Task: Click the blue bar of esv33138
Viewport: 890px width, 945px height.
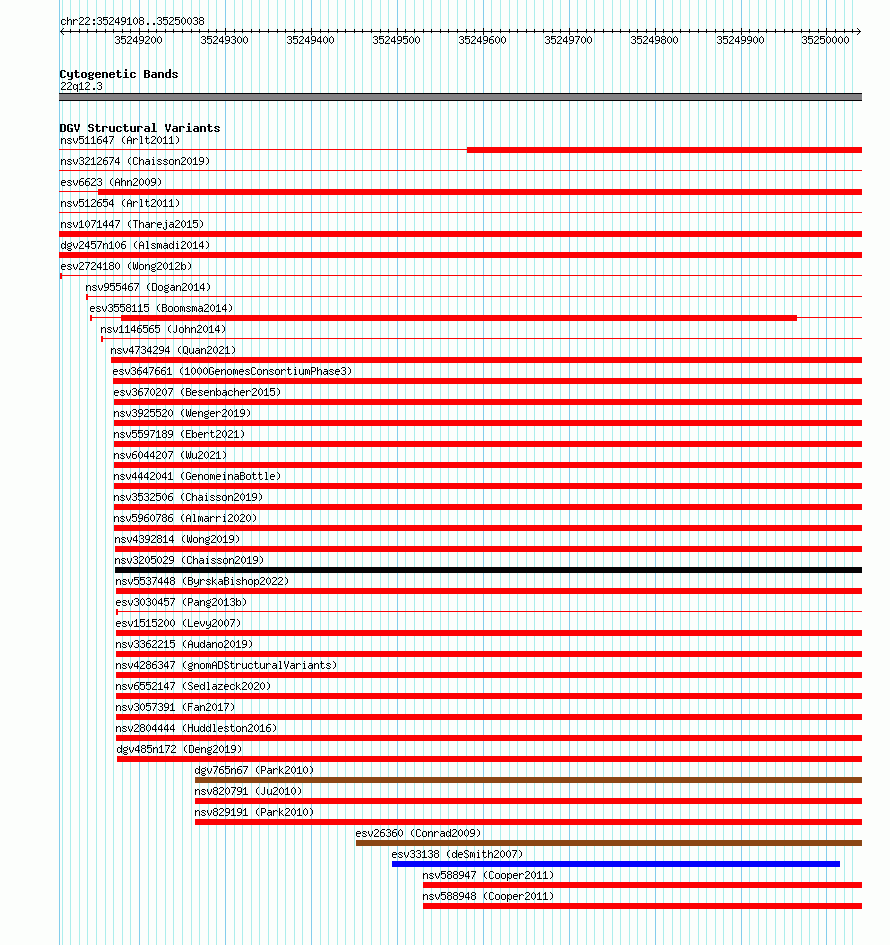Action: coord(616,864)
